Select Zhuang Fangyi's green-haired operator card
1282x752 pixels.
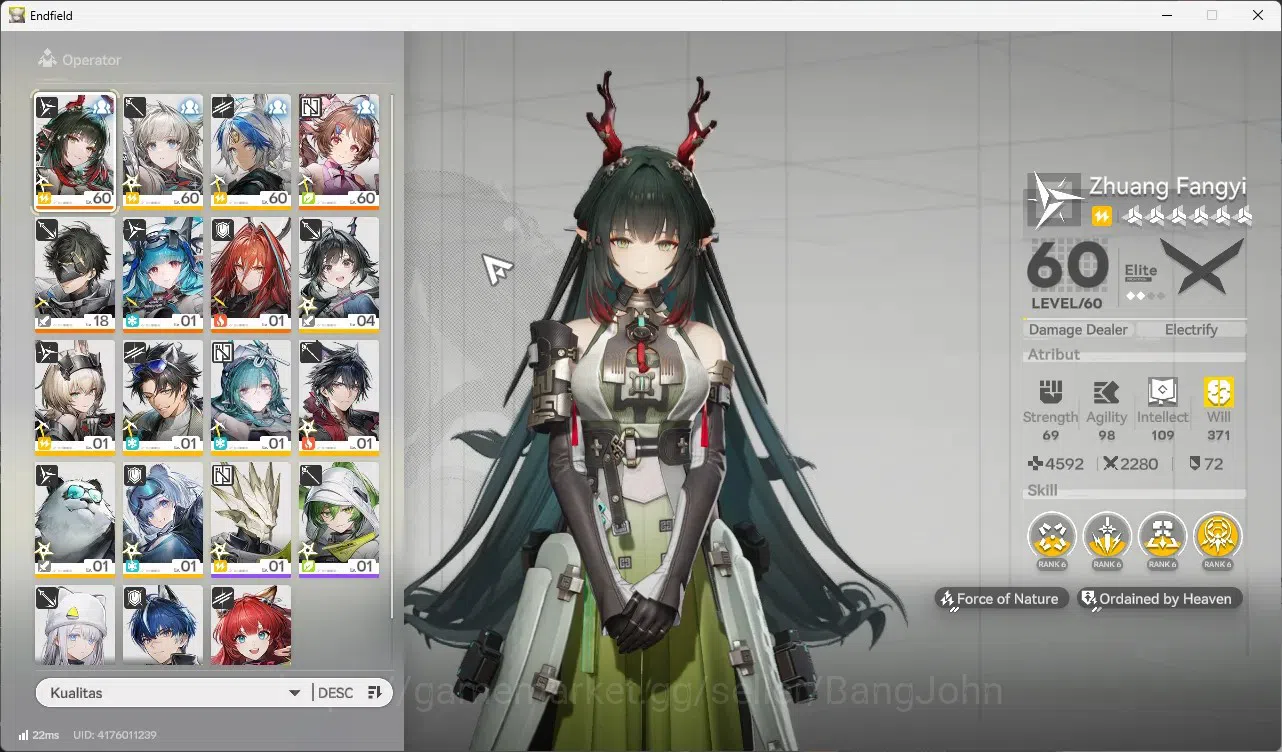click(75, 152)
